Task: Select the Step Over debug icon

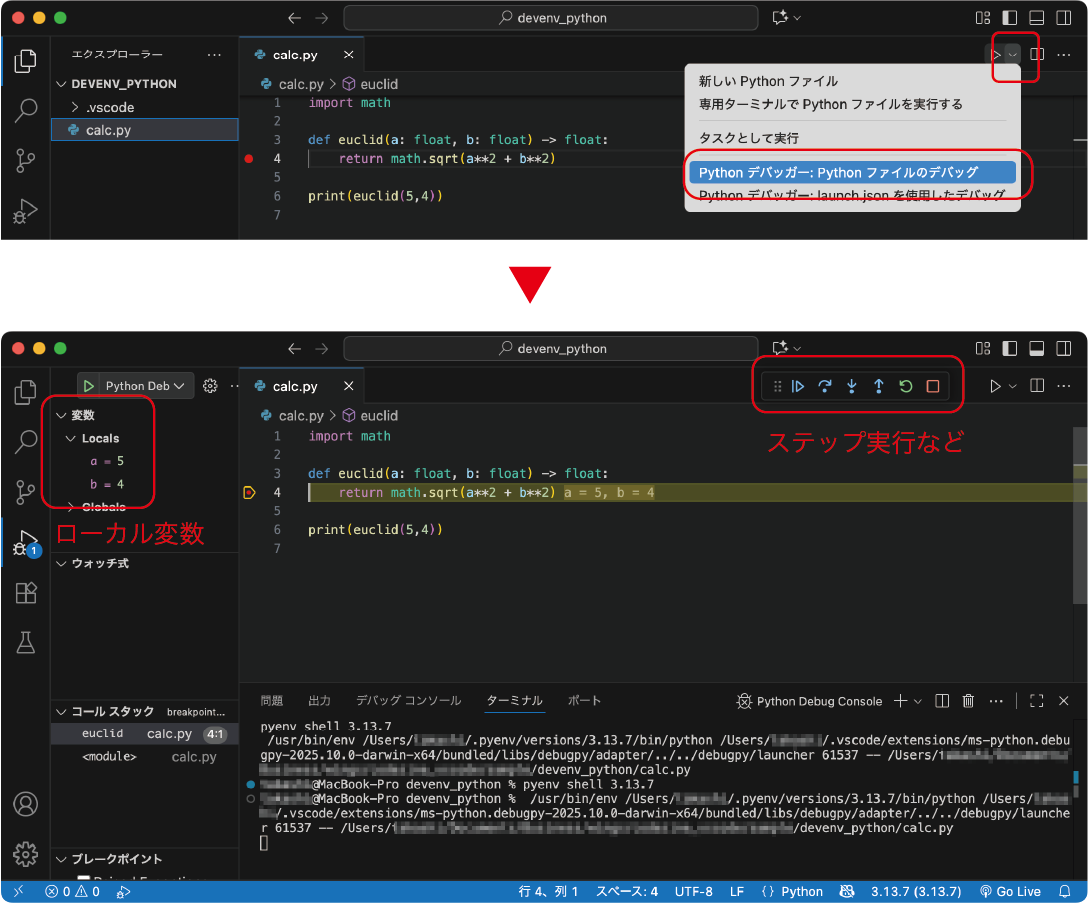Action: click(x=824, y=386)
